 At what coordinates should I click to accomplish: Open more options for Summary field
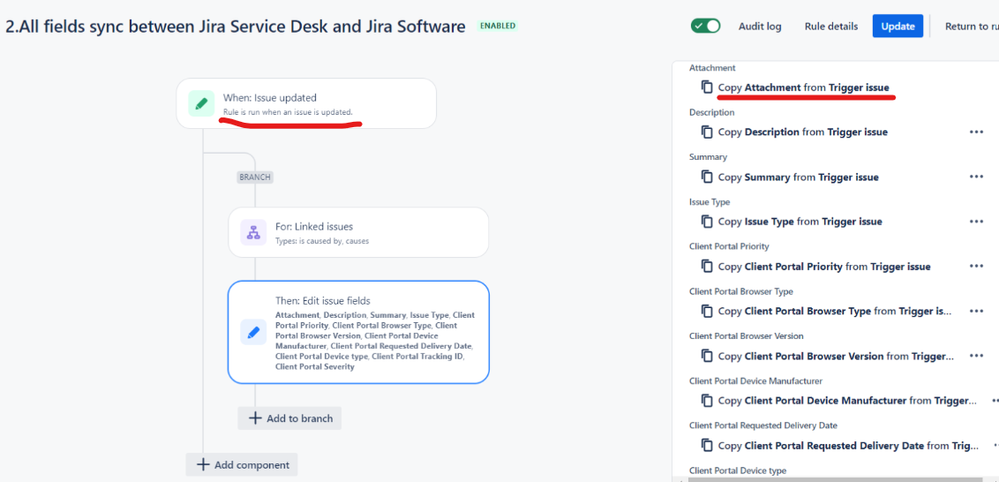pos(976,177)
